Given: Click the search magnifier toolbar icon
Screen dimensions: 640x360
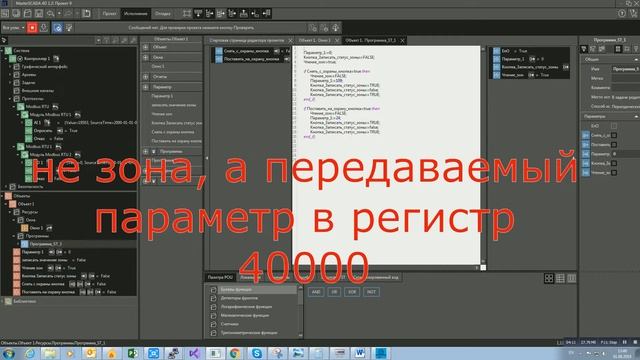Looking at the screenshot, I should coord(50,13).
